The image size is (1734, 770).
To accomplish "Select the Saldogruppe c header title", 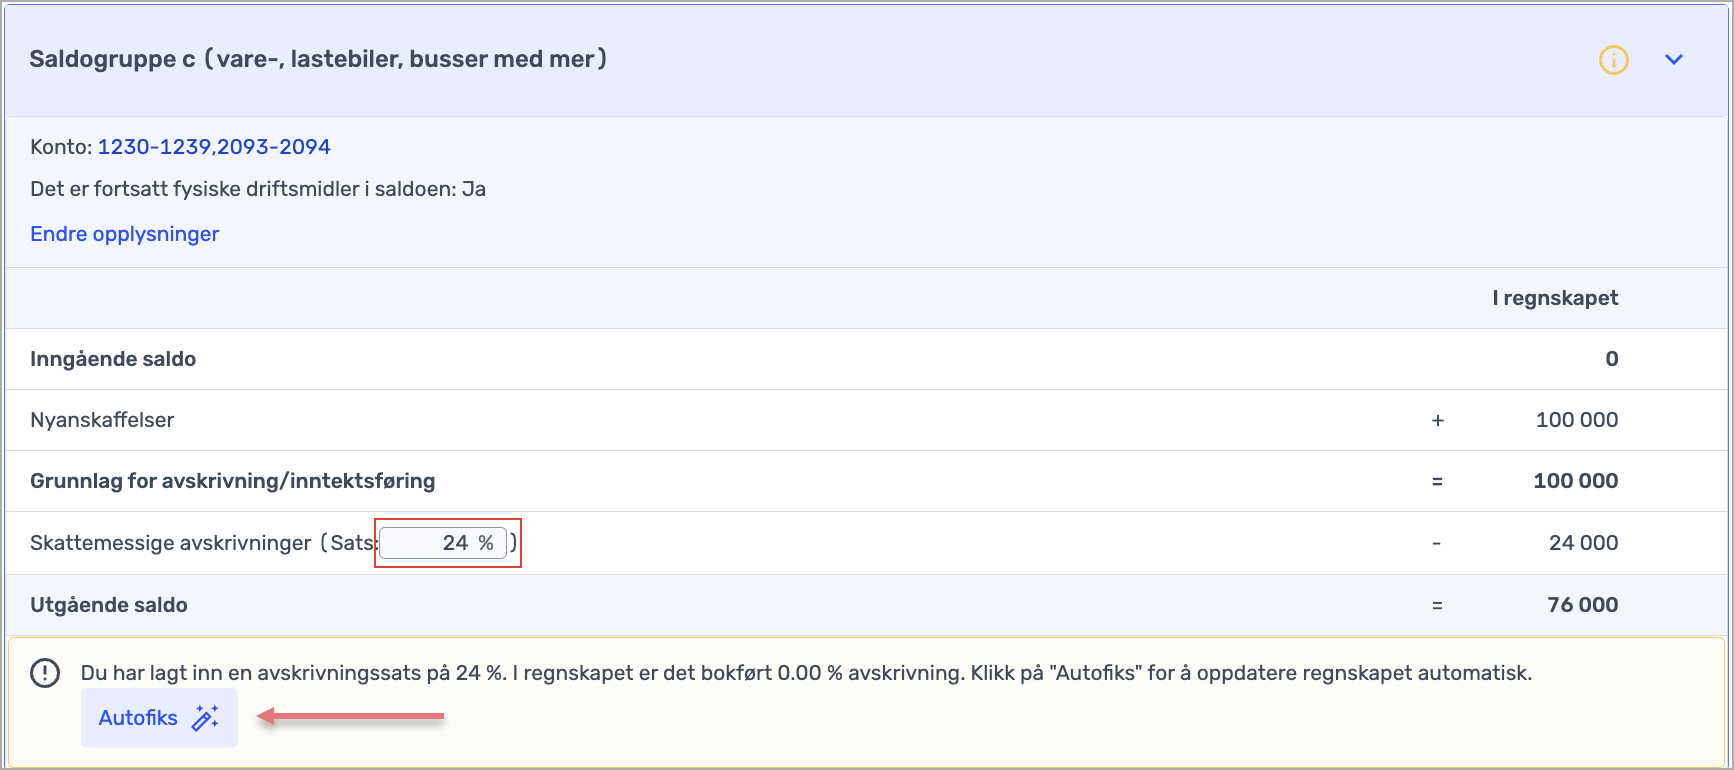I will (x=318, y=59).
